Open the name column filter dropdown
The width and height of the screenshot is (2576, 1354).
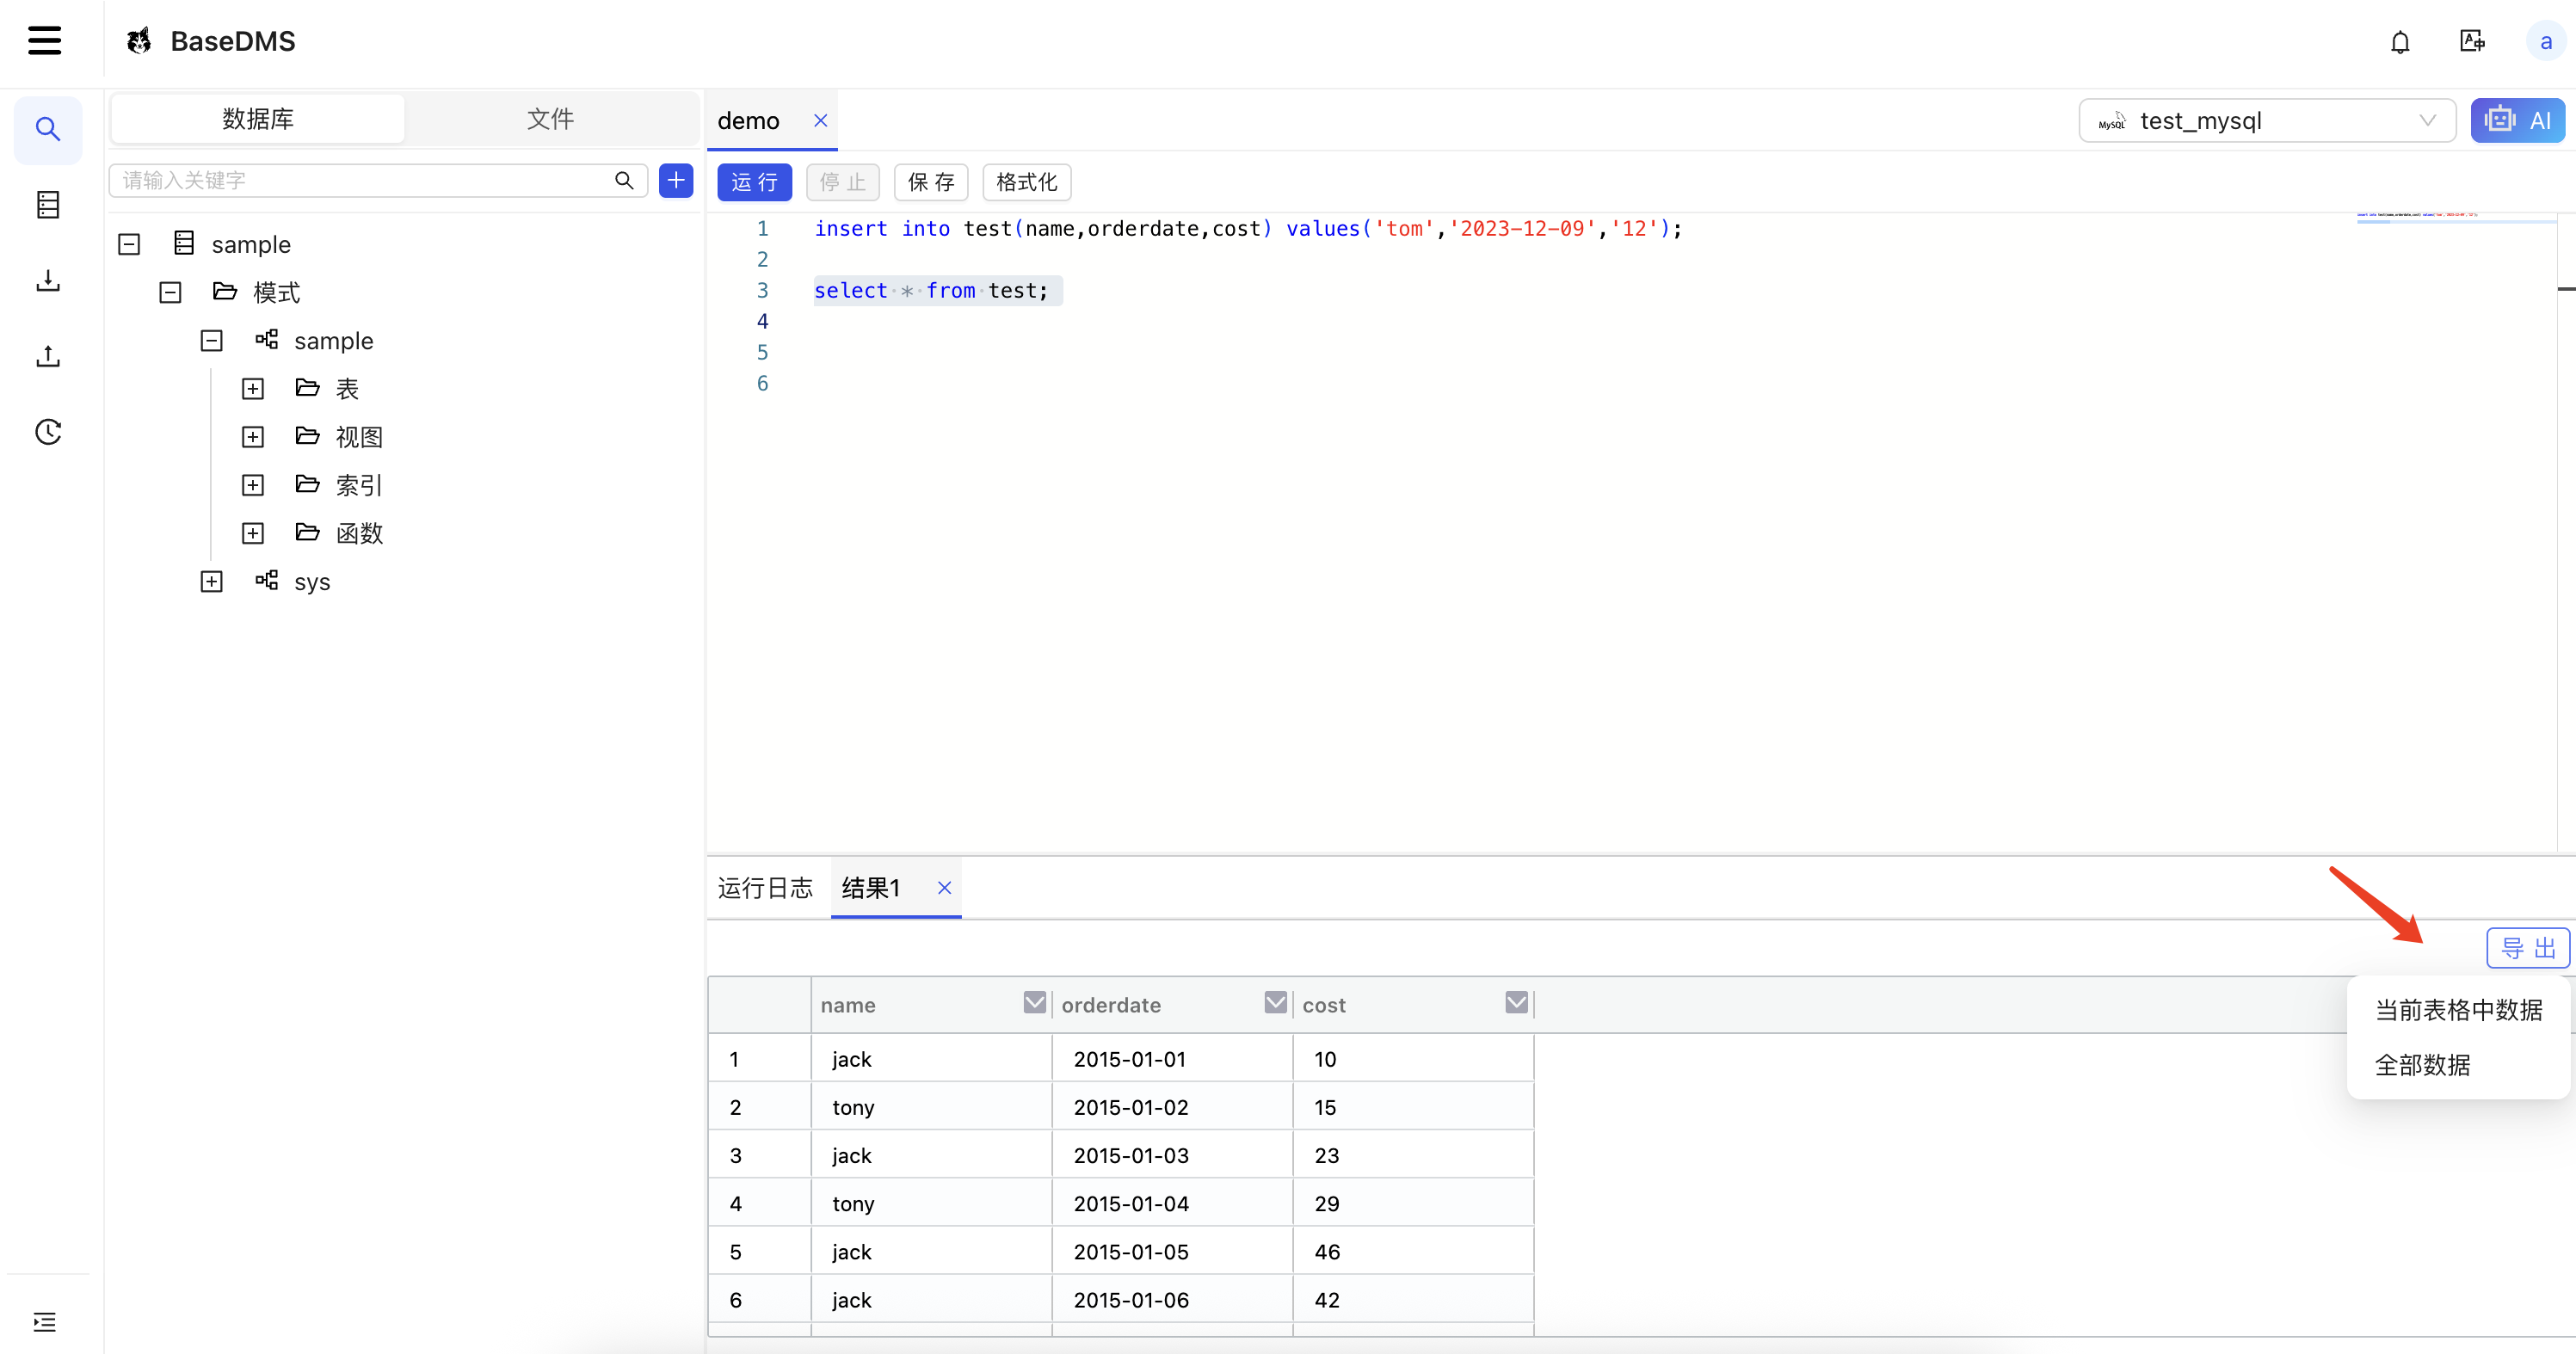coord(1034,1003)
